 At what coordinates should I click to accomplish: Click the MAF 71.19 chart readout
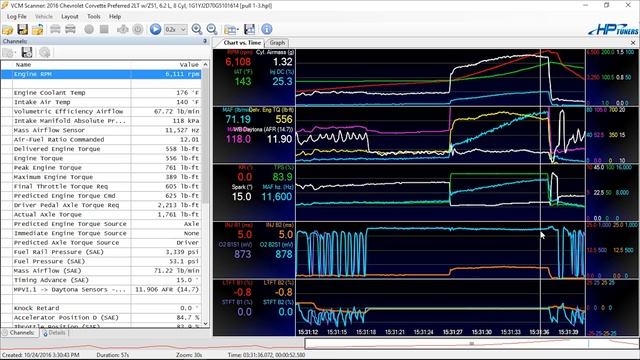(x=238, y=120)
